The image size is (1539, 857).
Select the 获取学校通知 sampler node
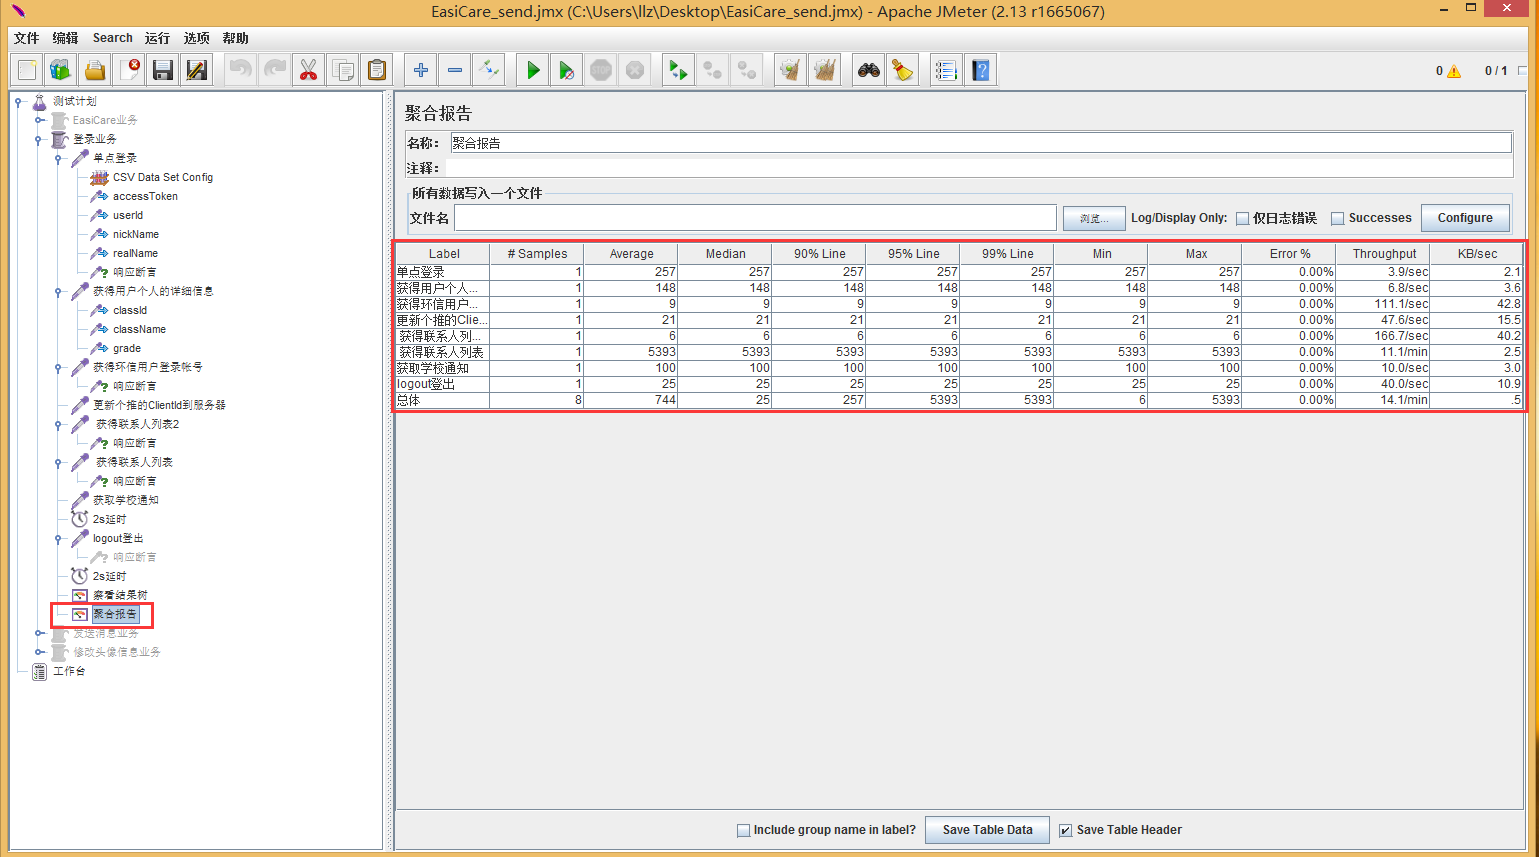click(x=115, y=500)
